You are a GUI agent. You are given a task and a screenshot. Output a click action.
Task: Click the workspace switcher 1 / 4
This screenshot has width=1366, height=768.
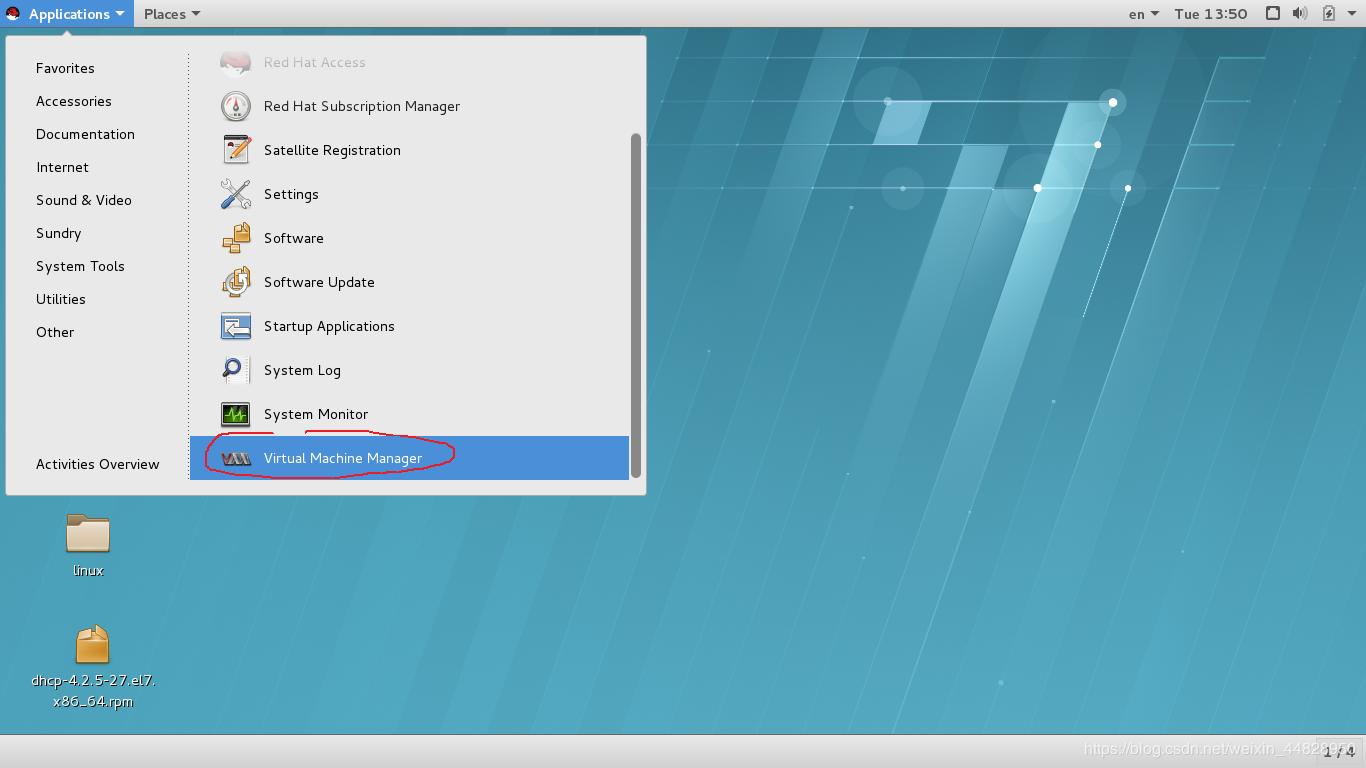coord(1339,751)
